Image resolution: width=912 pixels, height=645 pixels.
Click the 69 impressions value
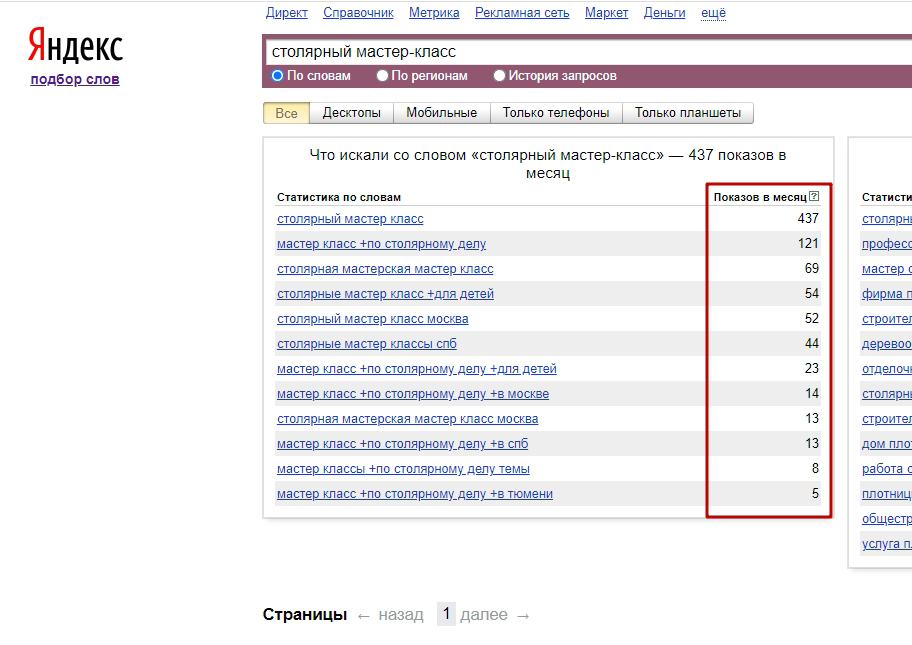[x=812, y=269]
